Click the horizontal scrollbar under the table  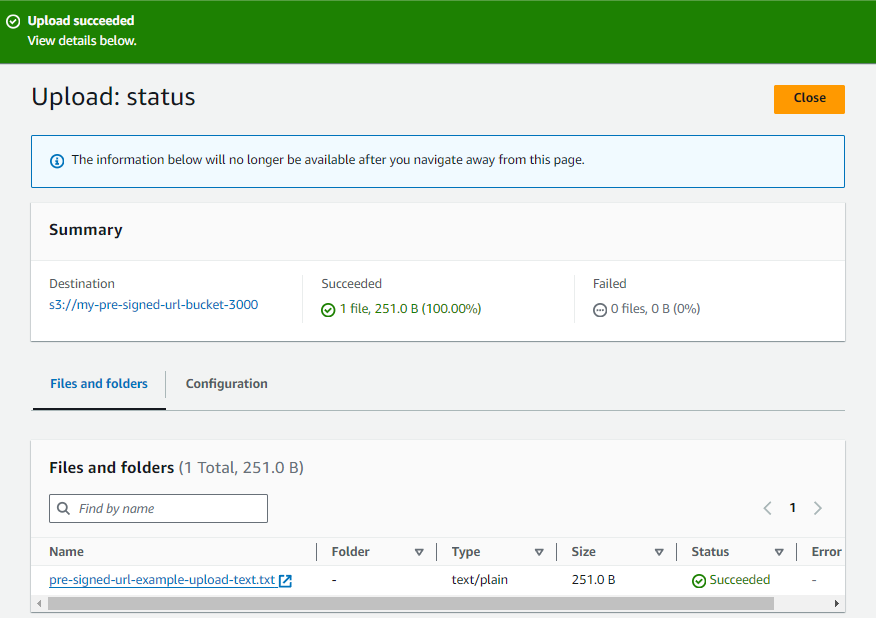410,604
